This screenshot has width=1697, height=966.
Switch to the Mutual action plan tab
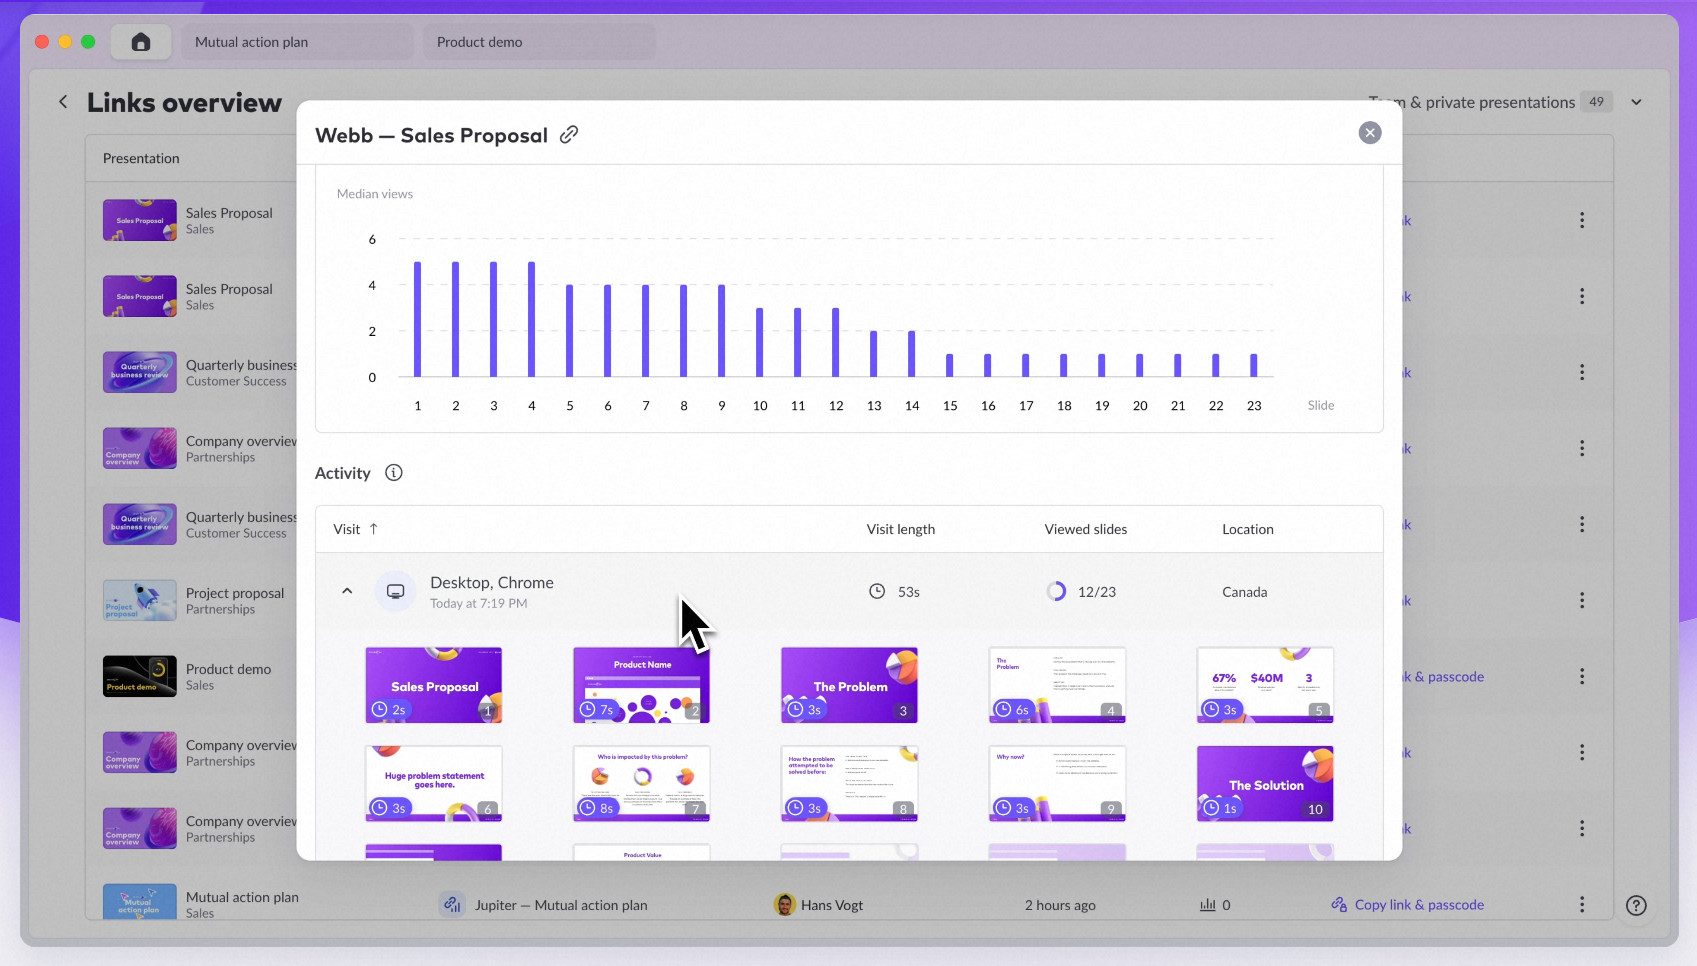[x=297, y=42]
